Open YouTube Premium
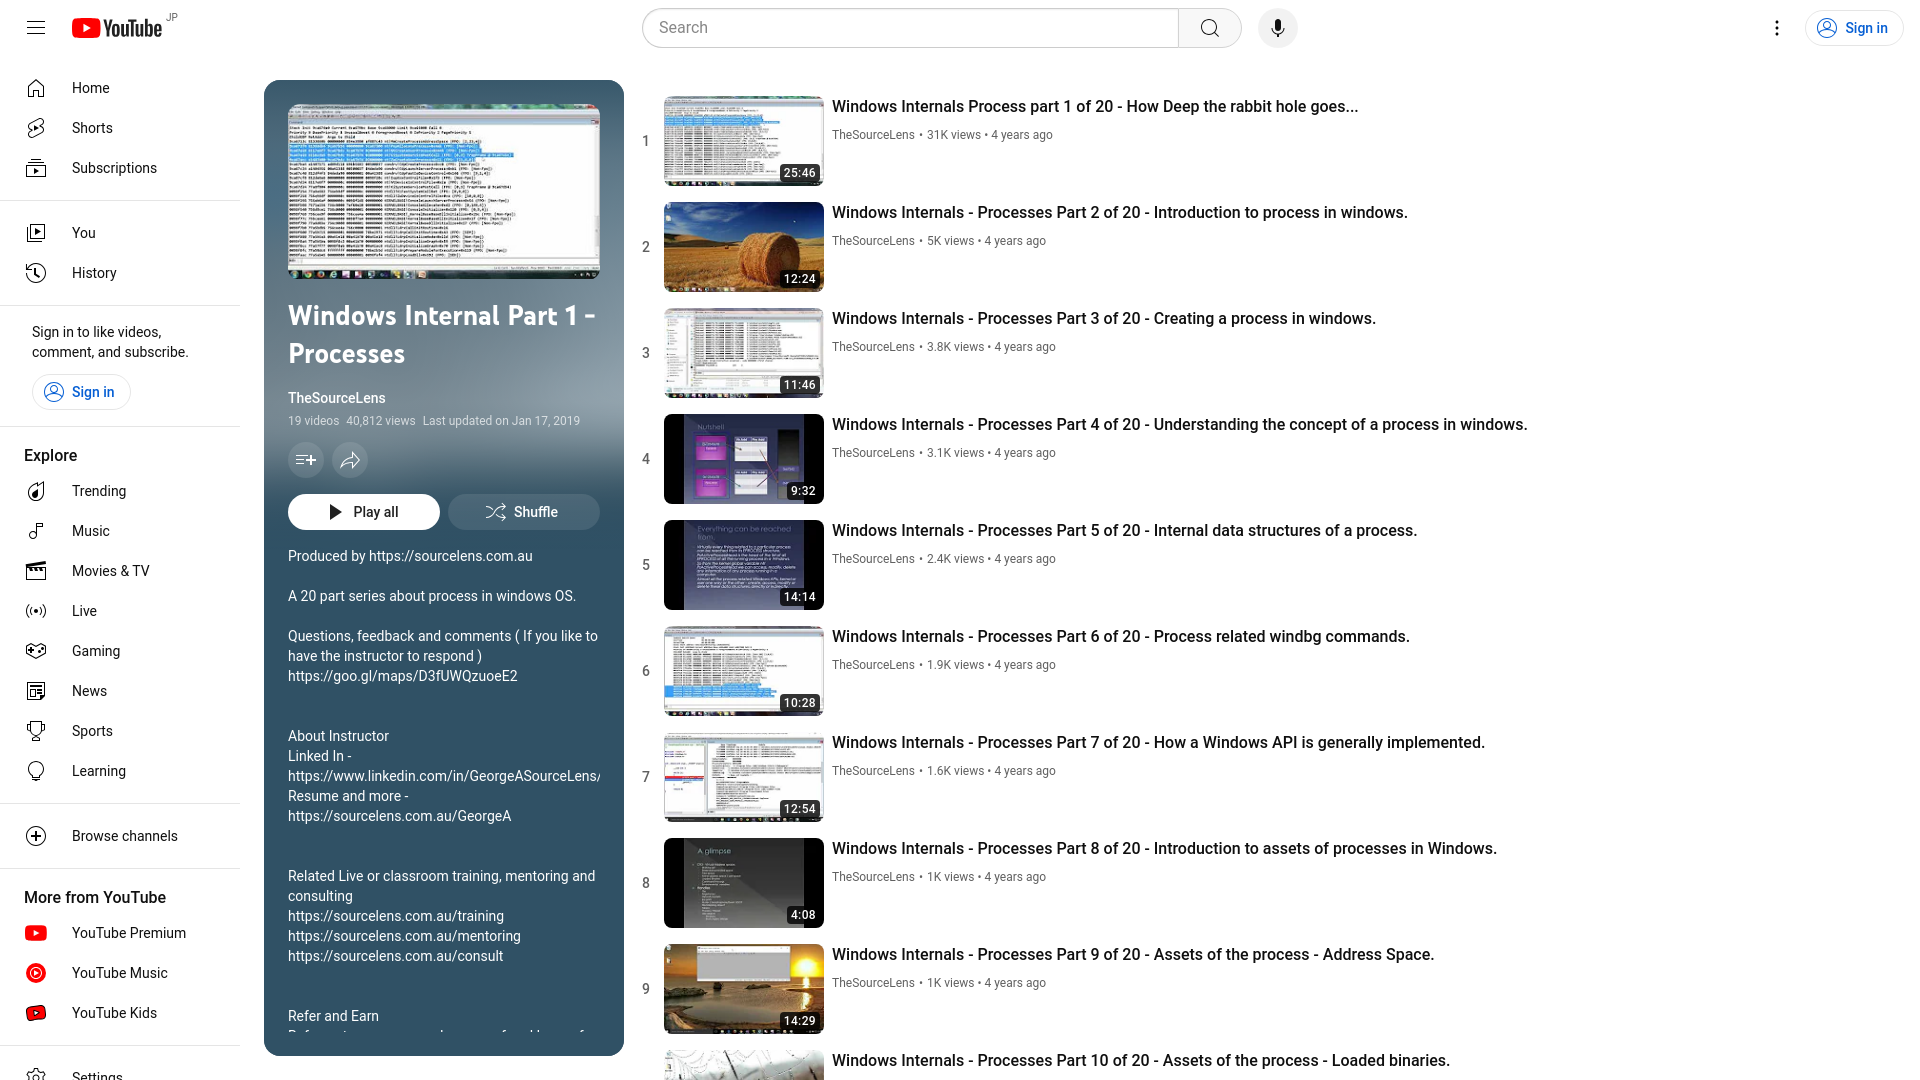 [x=120, y=933]
